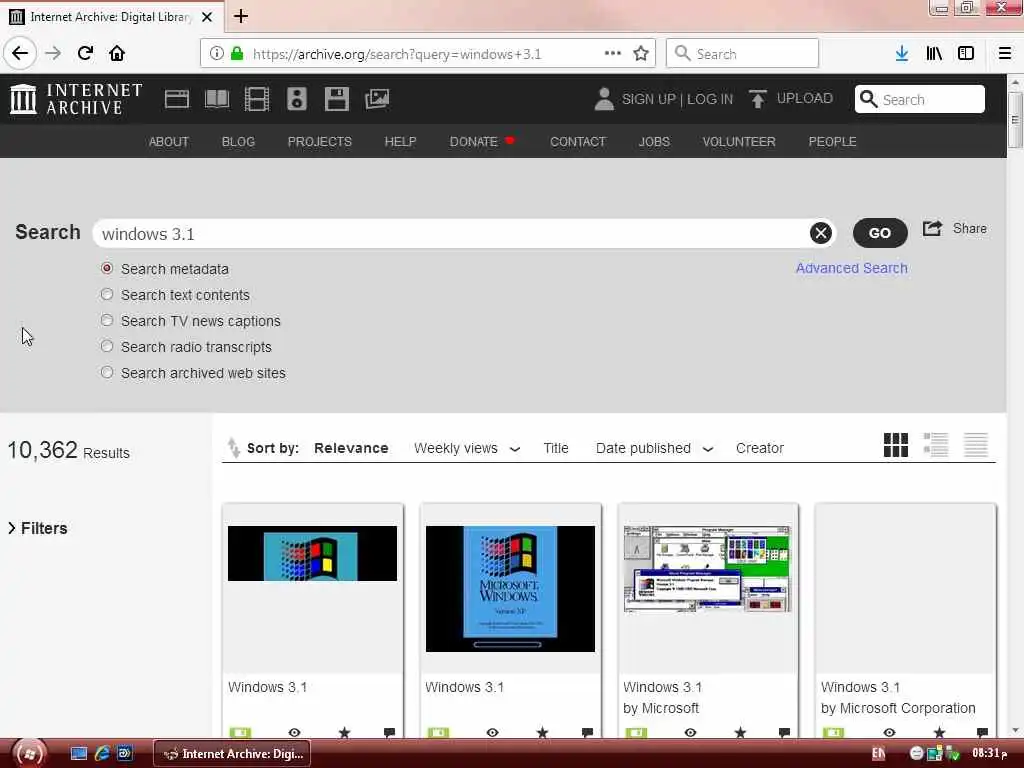Expand the Filters section
The height and width of the screenshot is (768, 1024).
tap(38, 528)
